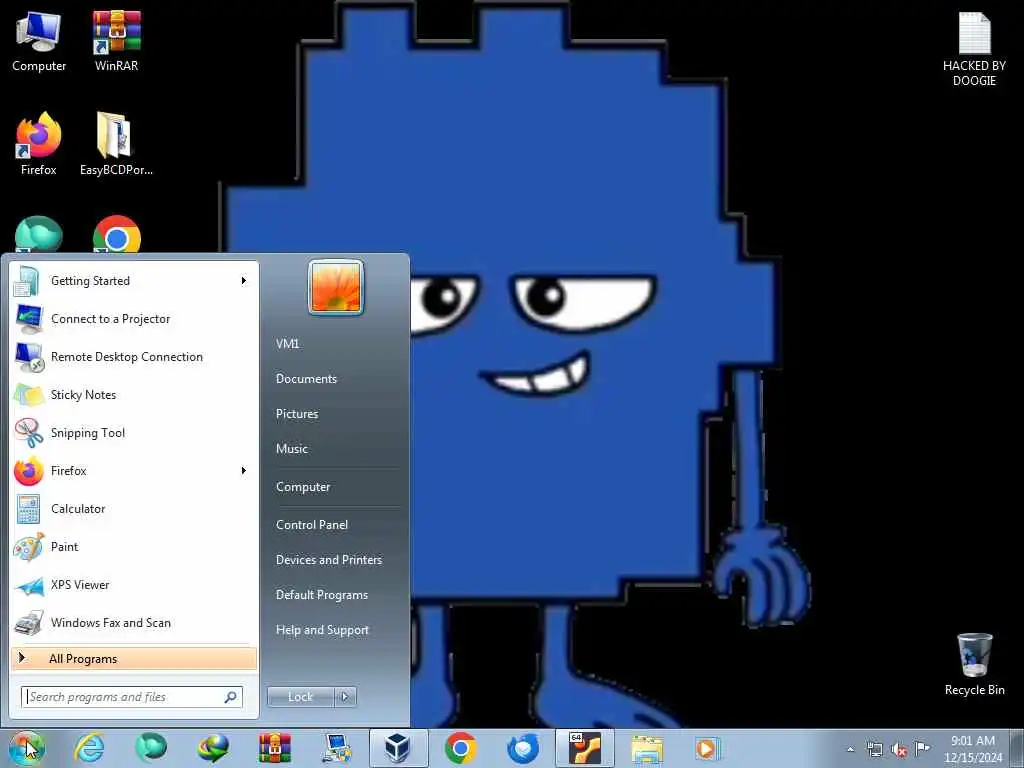Viewport: 1024px width, 768px height.
Task: Expand the Getting Started submenu arrow
Action: pyautogui.click(x=244, y=281)
